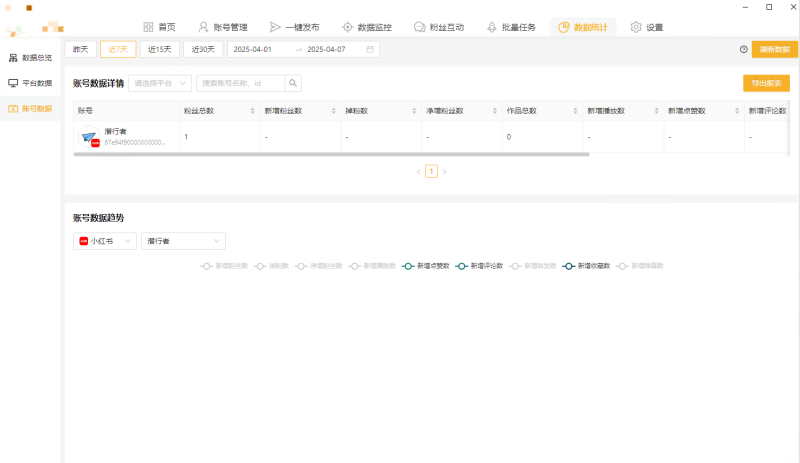Select the 近15天 date range

pos(160,49)
